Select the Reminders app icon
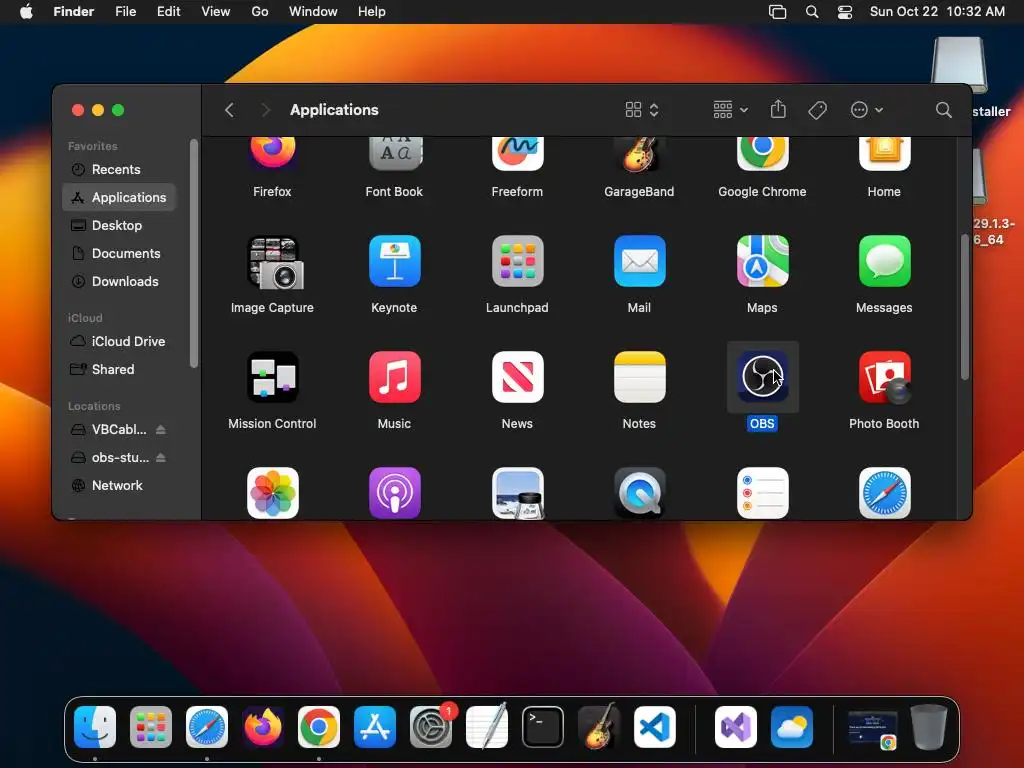The width and height of the screenshot is (1024, 768). [x=762, y=493]
